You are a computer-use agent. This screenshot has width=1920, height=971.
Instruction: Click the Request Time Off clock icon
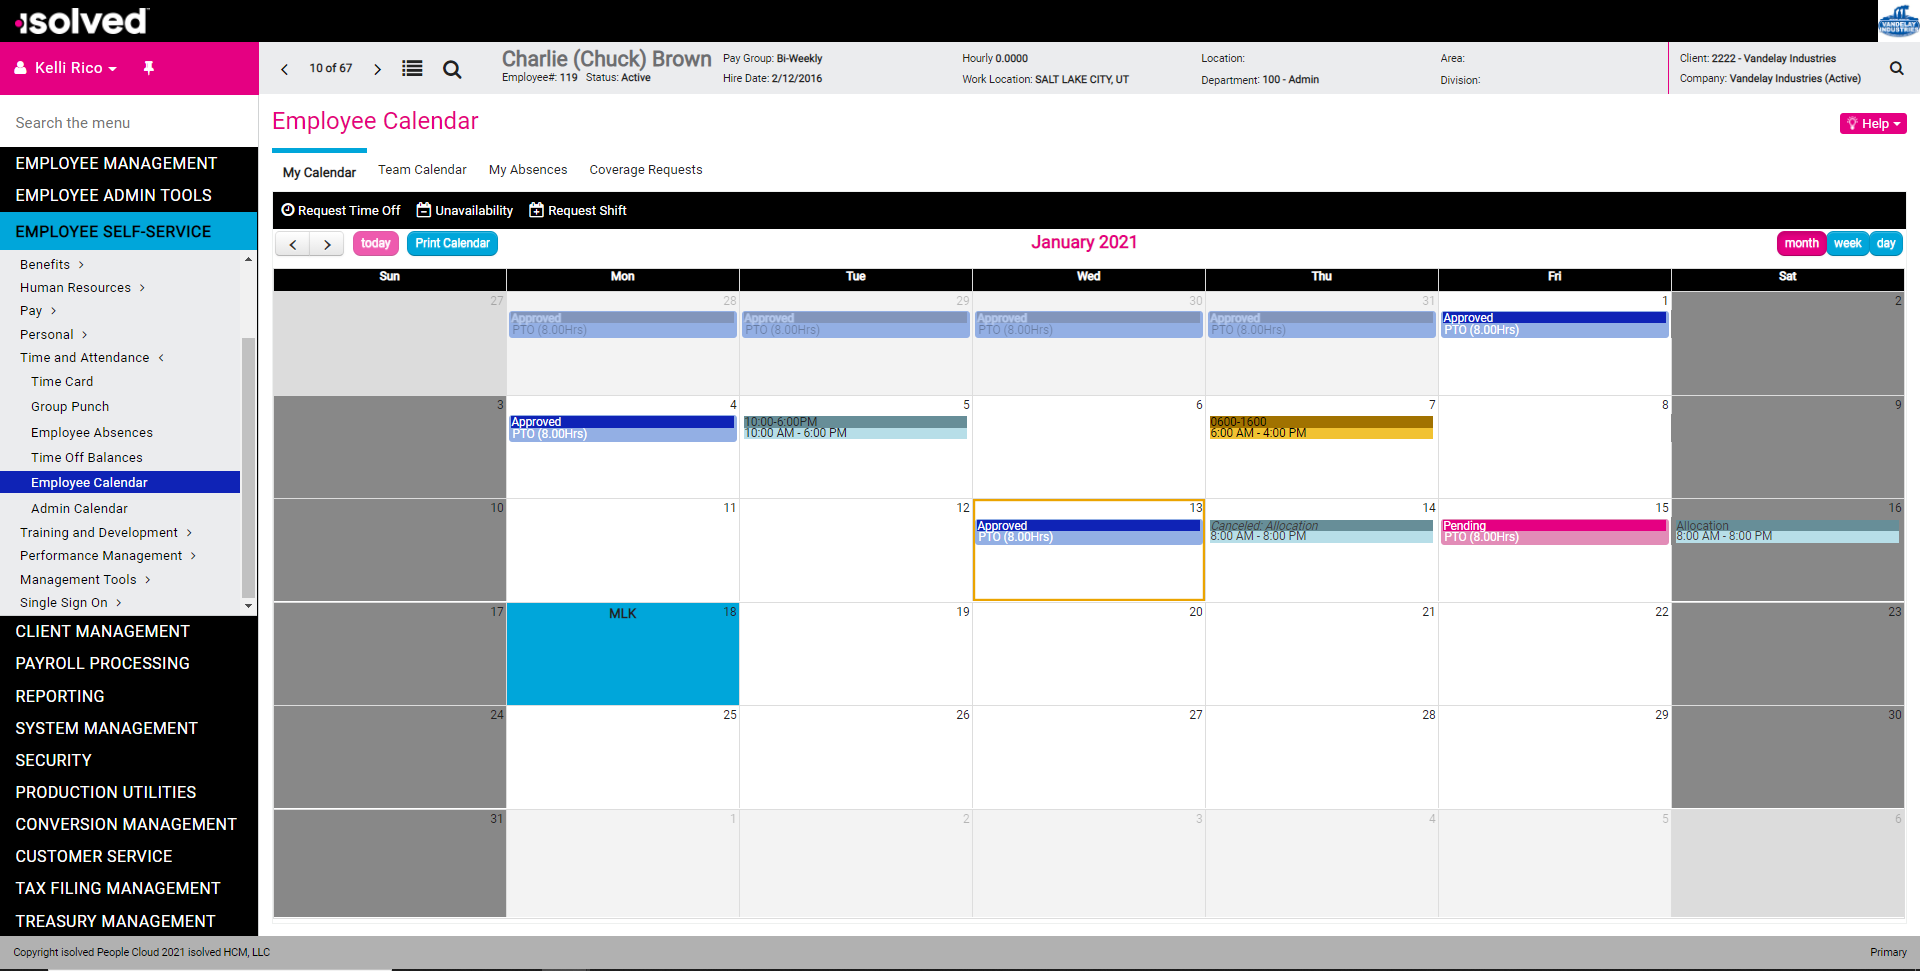288,210
